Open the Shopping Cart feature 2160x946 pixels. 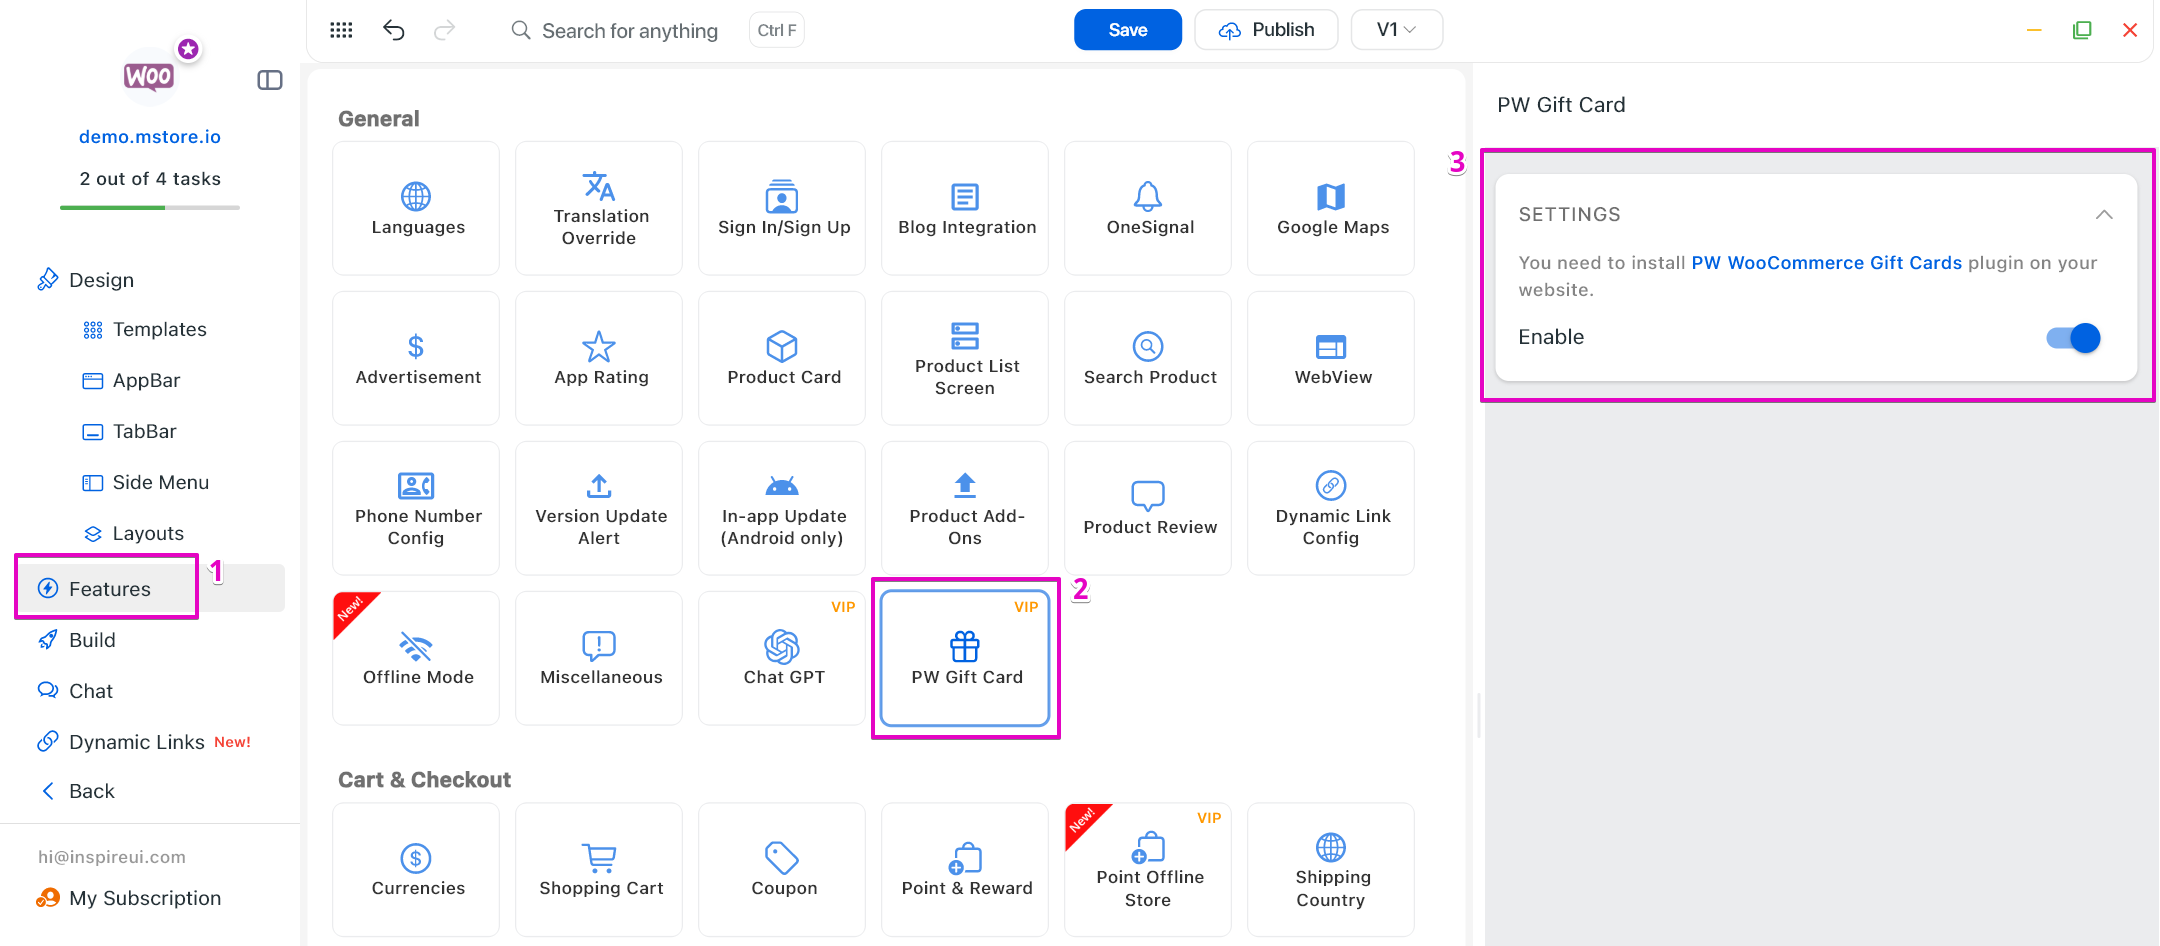click(x=599, y=870)
